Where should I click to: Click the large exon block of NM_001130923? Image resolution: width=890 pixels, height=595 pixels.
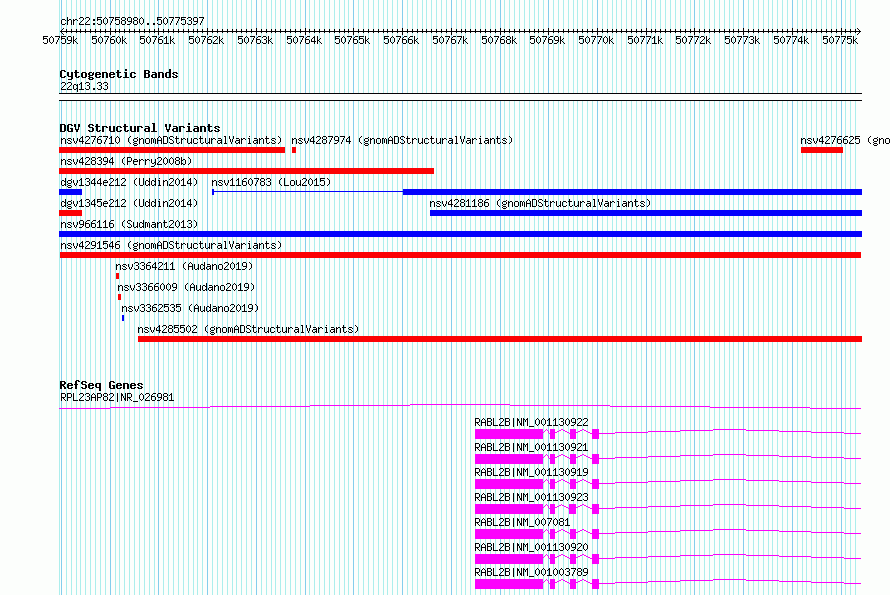point(509,509)
